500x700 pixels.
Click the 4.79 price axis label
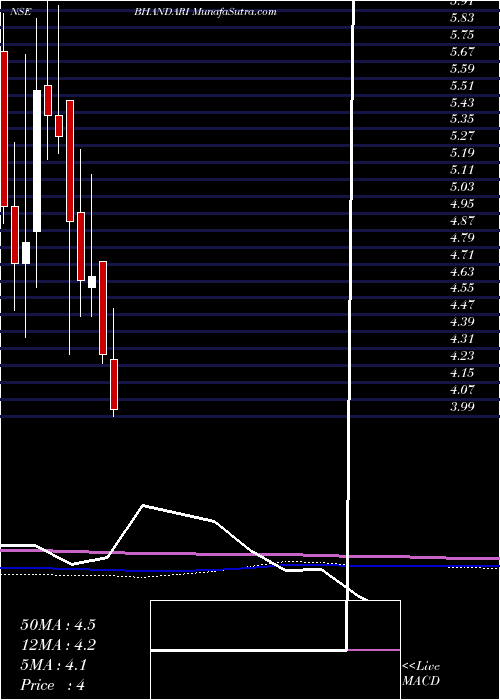tap(462, 238)
